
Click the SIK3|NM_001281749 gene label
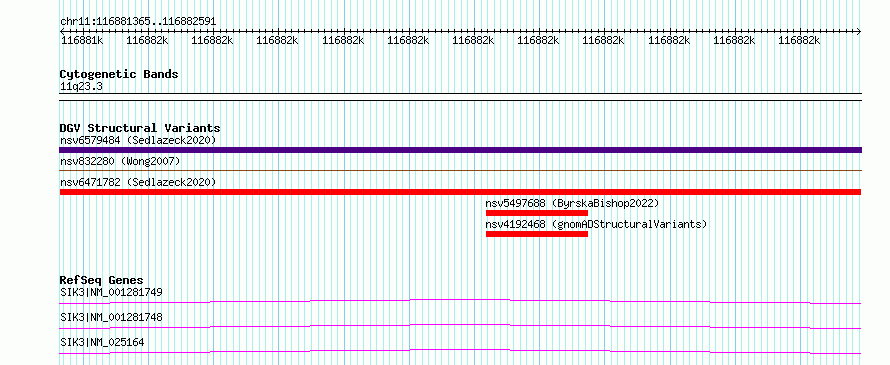pos(111,293)
